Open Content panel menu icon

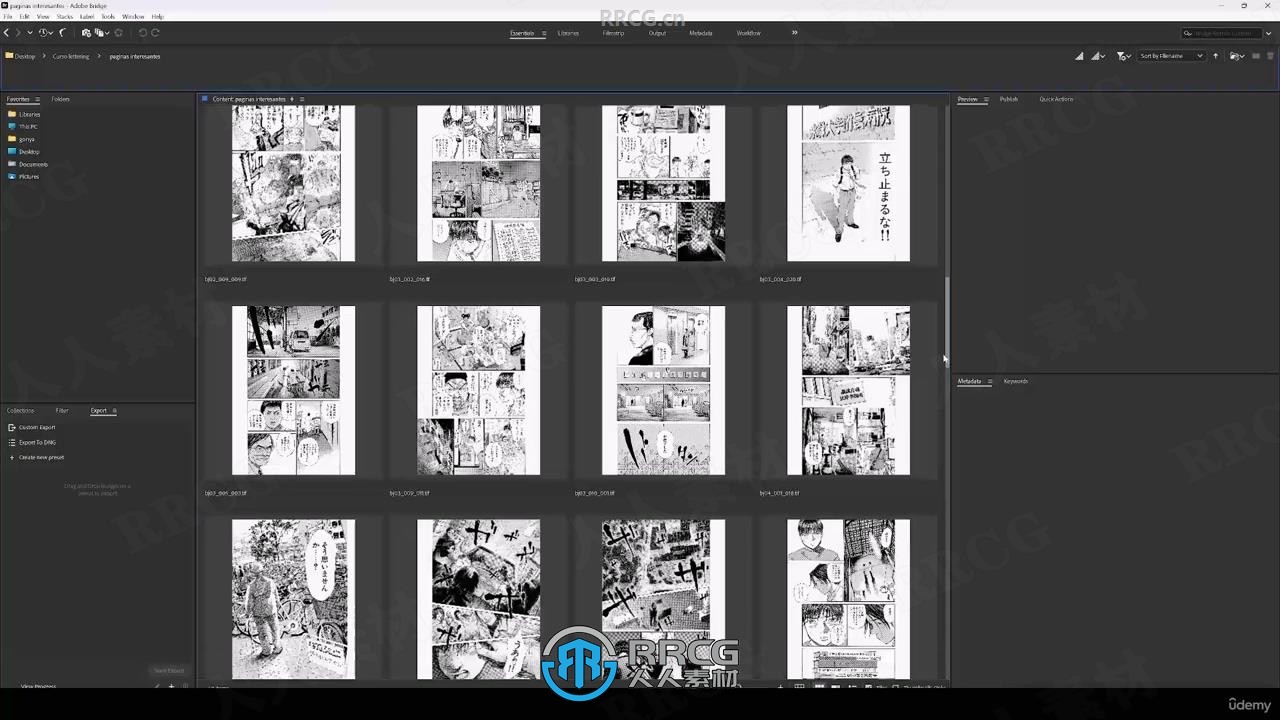(x=302, y=99)
